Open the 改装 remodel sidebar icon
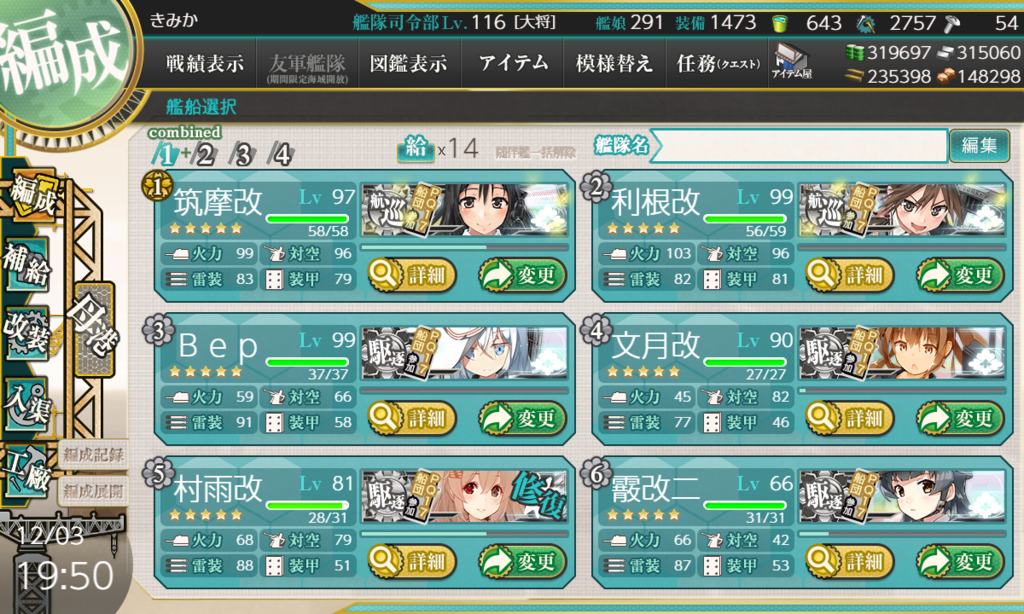Image resolution: width=1024 pixels, height=614 pixels. coord(27,333)
